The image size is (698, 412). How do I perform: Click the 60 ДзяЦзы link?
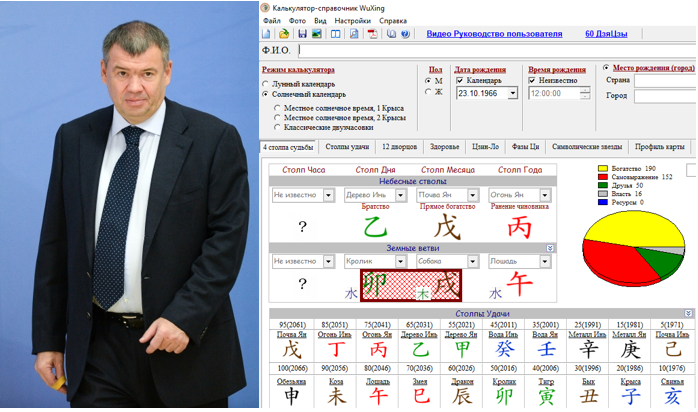pyautogui.click(x=604, y=34)
